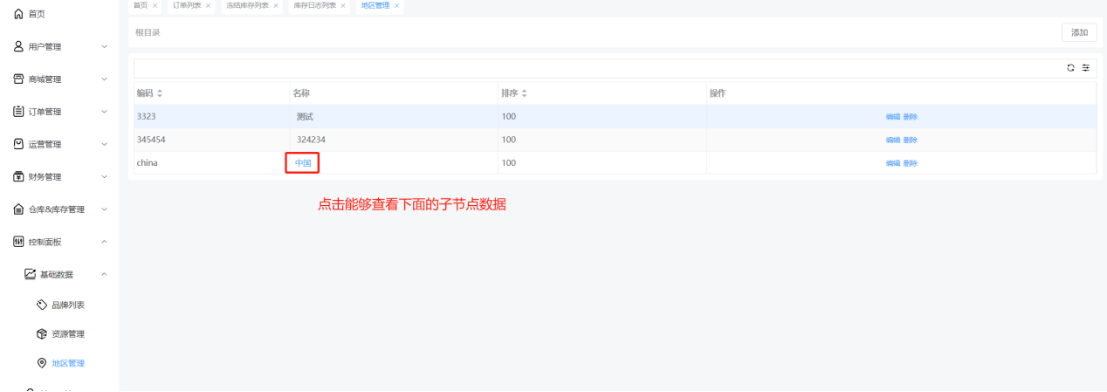Click 删除 in the 3323 row
1107x392 pixels.
click(x=910, y=117)
